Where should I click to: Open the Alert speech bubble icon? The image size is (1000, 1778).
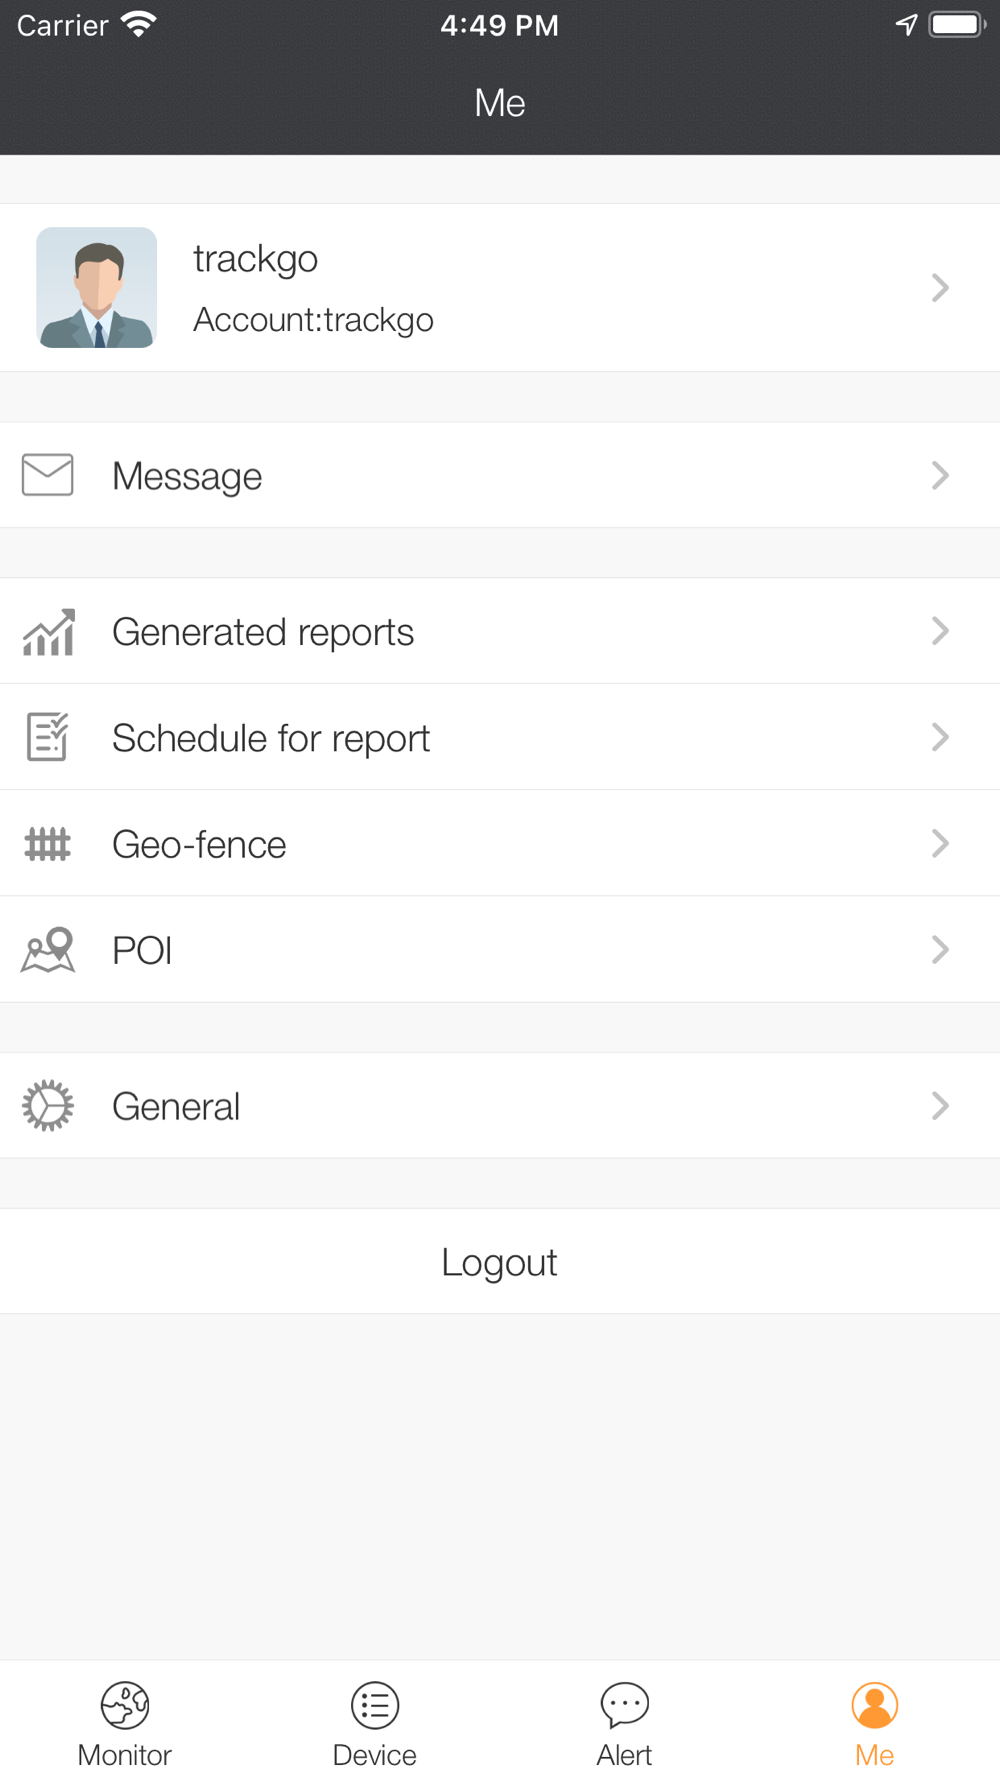(625, 1705)
